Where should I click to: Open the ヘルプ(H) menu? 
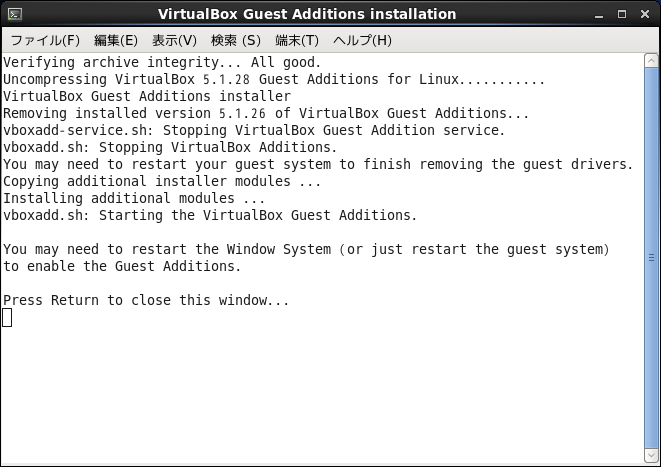click(x=362, y=40)
